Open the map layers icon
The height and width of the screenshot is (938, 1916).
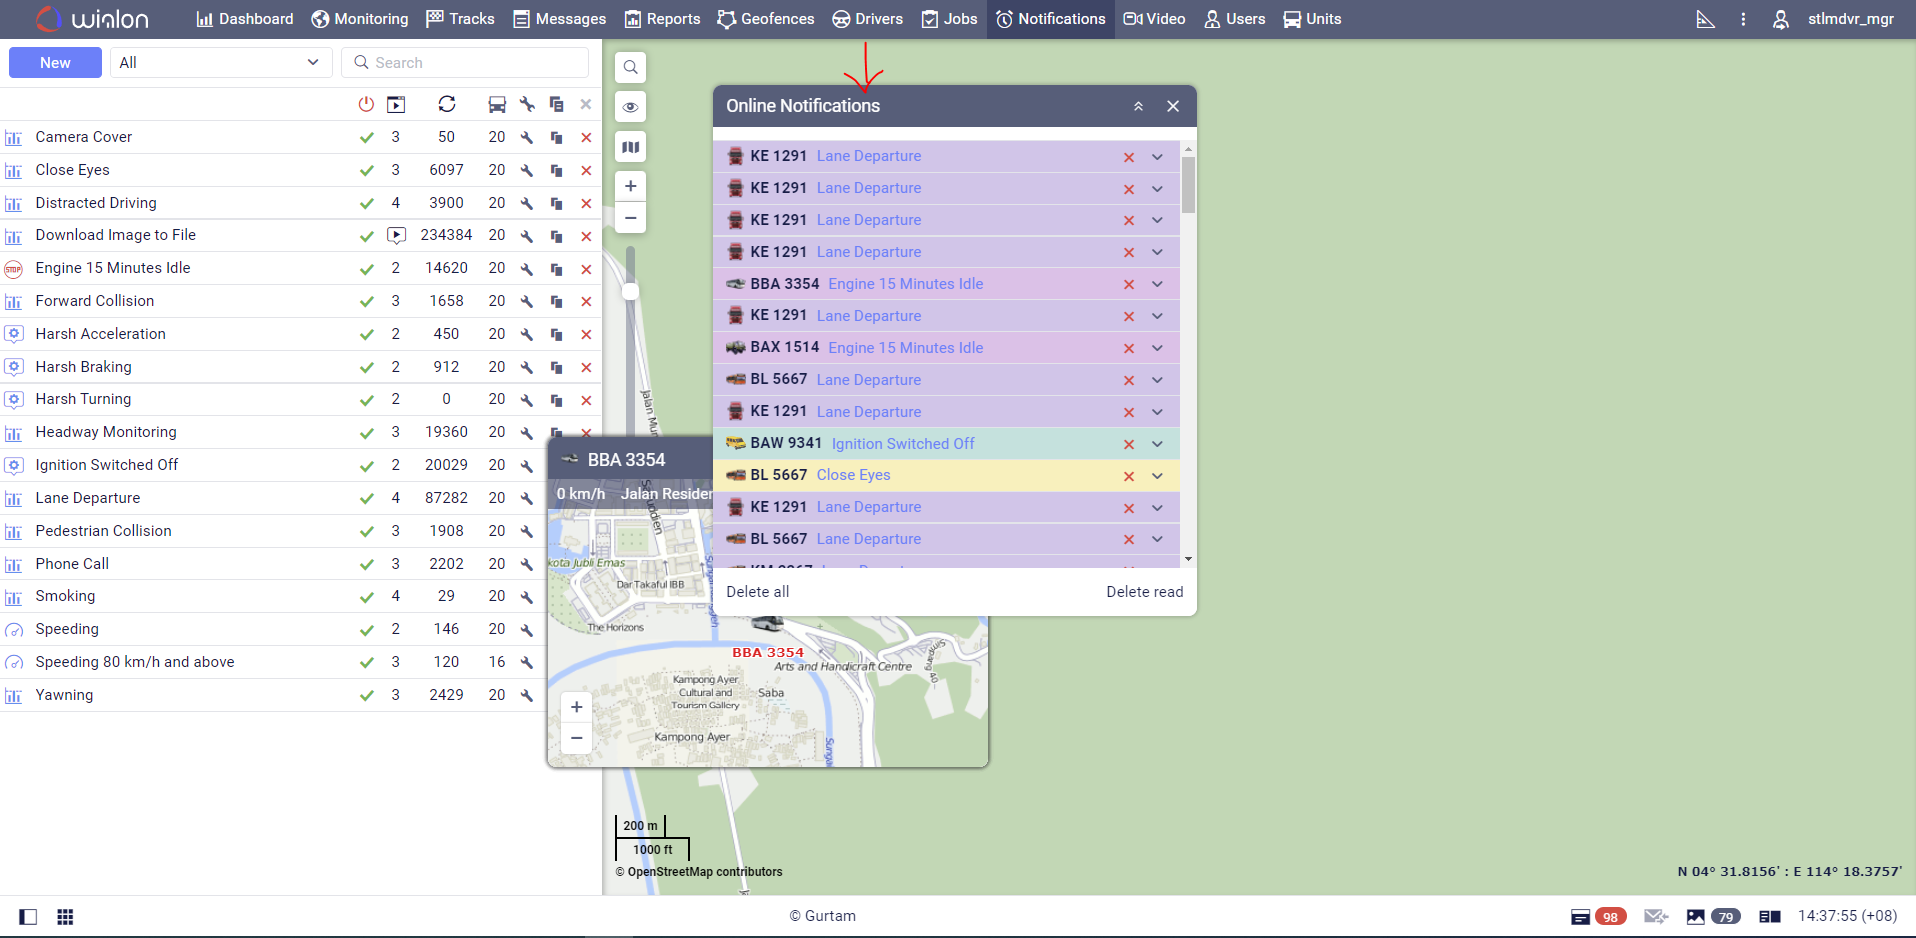click(630, 147)
